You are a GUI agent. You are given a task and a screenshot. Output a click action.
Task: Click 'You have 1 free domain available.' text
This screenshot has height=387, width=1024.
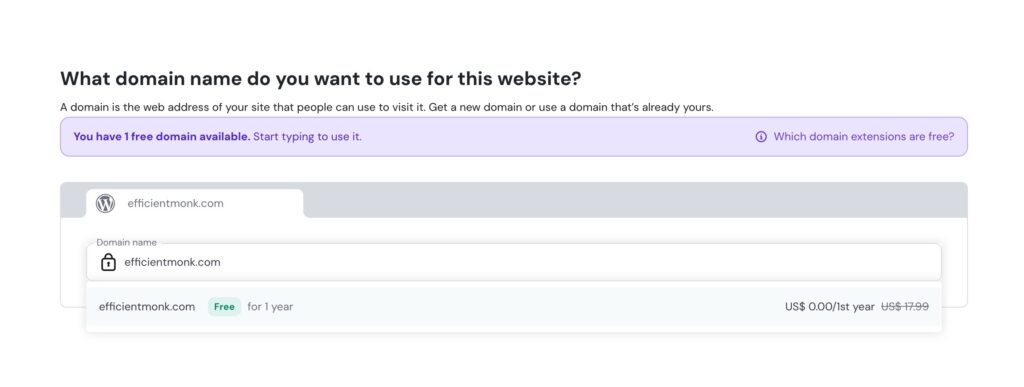(x=161, y=137)
